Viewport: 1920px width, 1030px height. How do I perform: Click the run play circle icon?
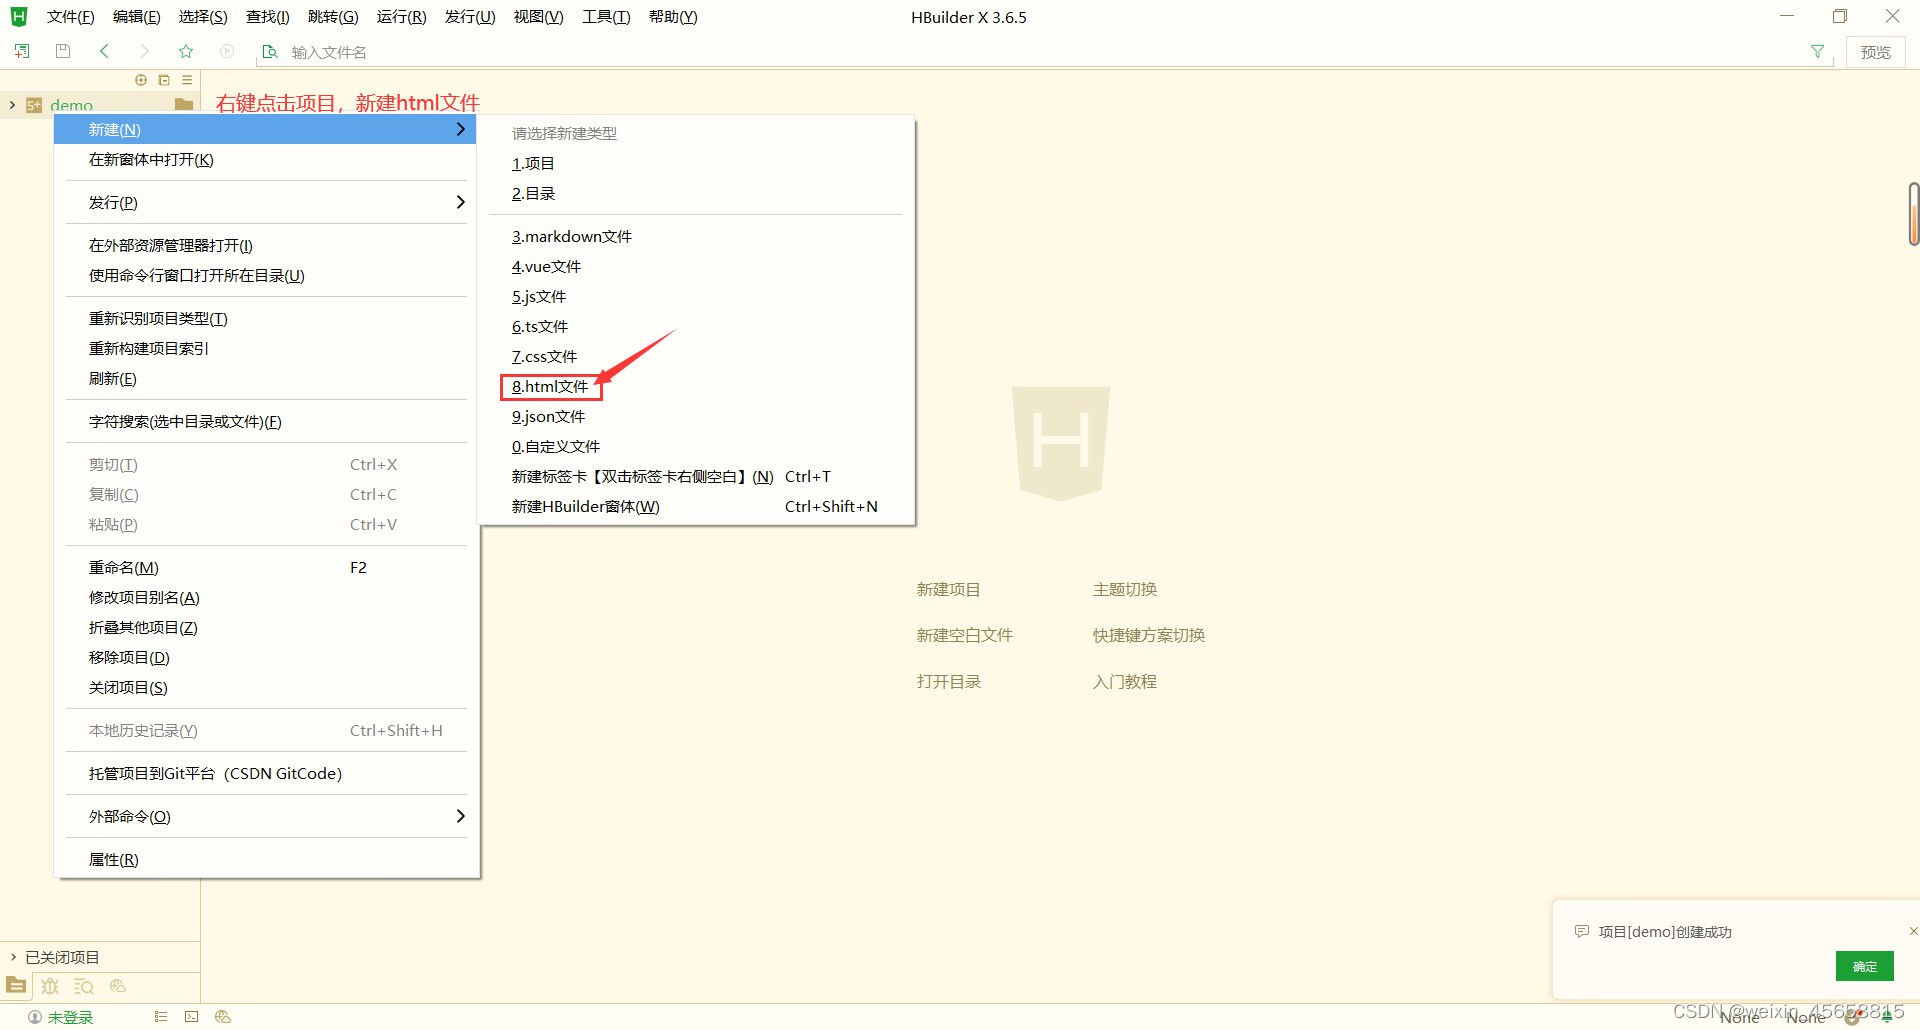pos(227,51)
